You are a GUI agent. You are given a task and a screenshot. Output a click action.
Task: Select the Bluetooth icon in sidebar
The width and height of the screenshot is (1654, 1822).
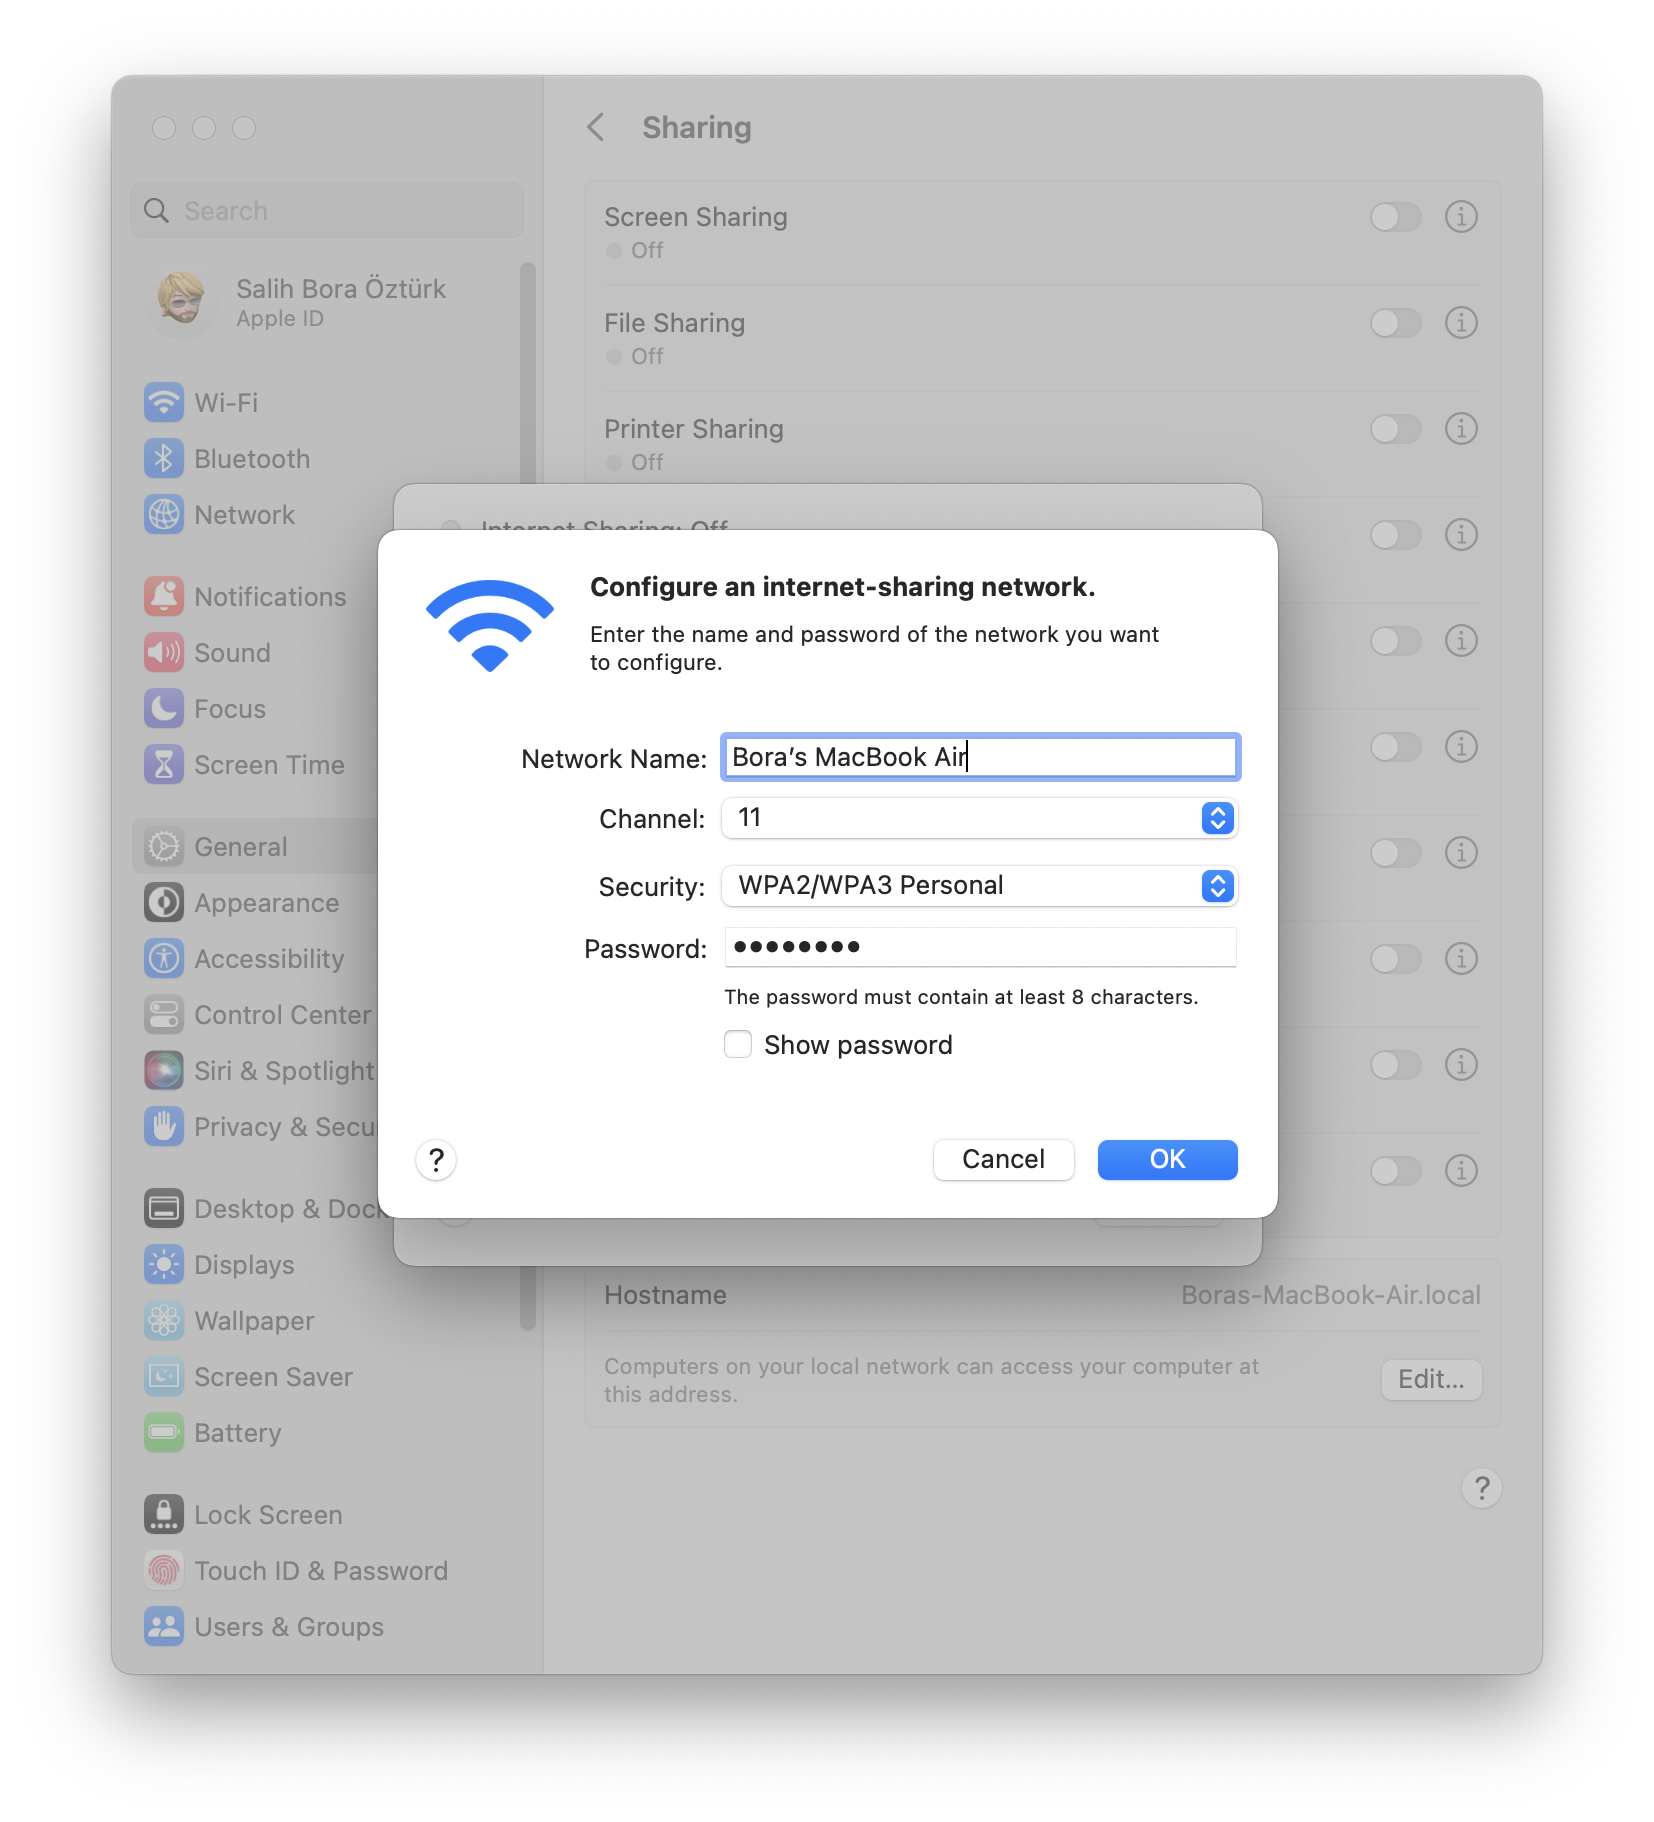coord(164,459)
